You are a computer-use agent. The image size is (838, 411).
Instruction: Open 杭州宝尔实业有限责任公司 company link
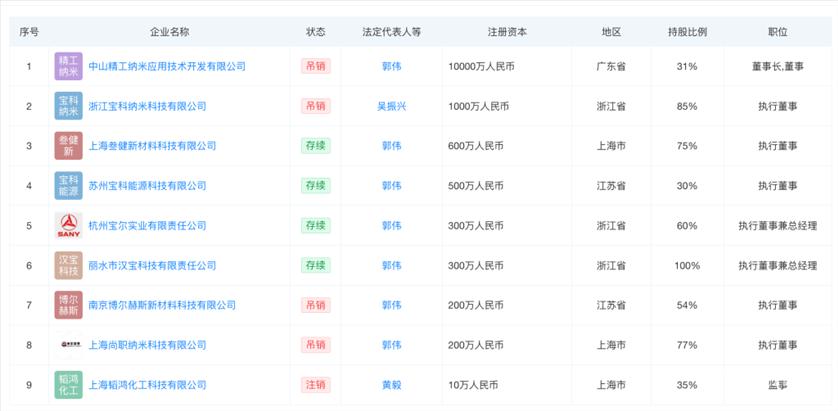[x=147, y=226]
